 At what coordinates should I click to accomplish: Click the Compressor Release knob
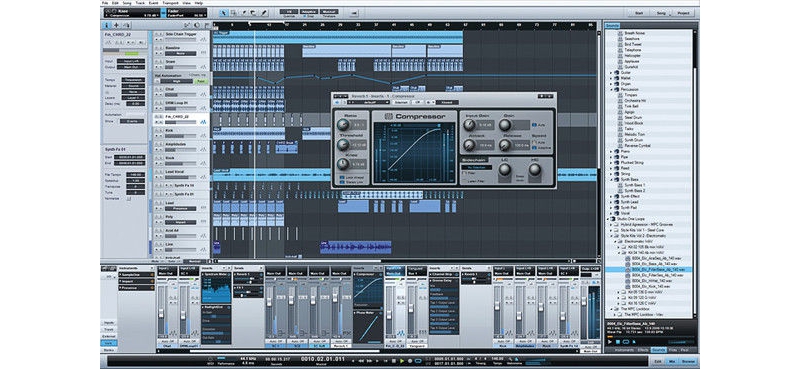[x=505, y=145]
